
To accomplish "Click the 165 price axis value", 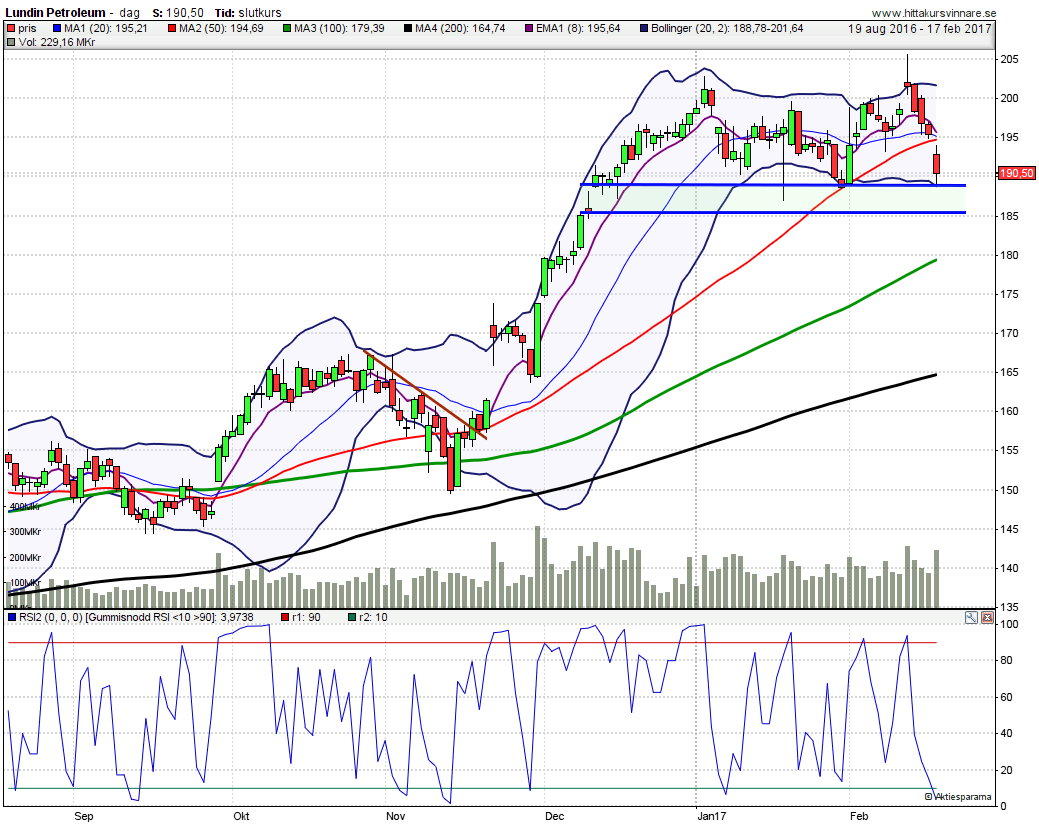I will 1009,372.
